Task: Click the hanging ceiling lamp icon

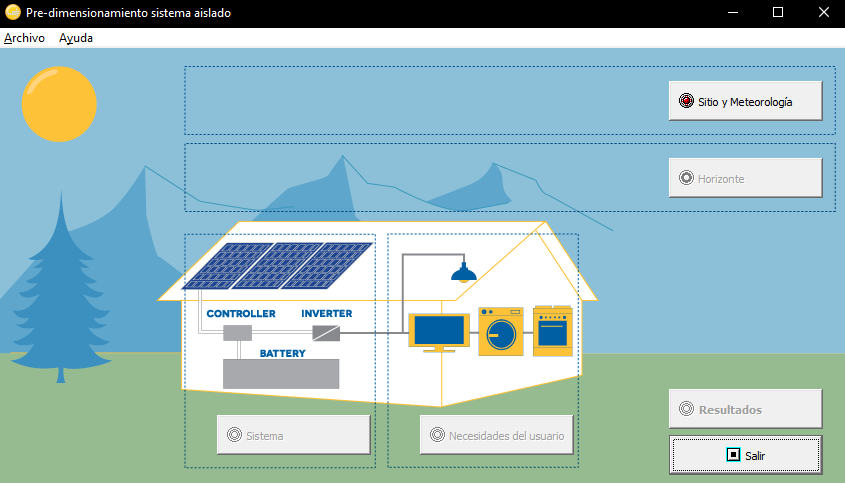Action: coord(462,272)
